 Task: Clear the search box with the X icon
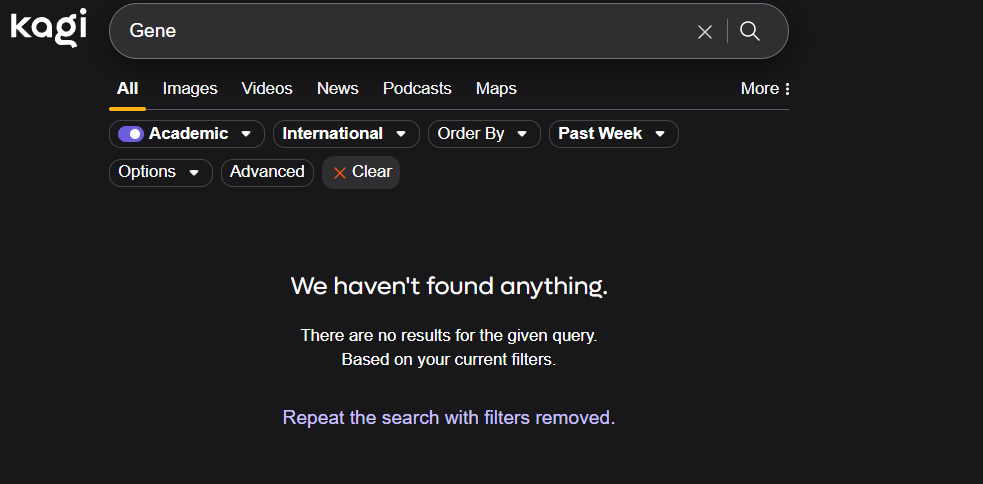click(x=705, y=31)
